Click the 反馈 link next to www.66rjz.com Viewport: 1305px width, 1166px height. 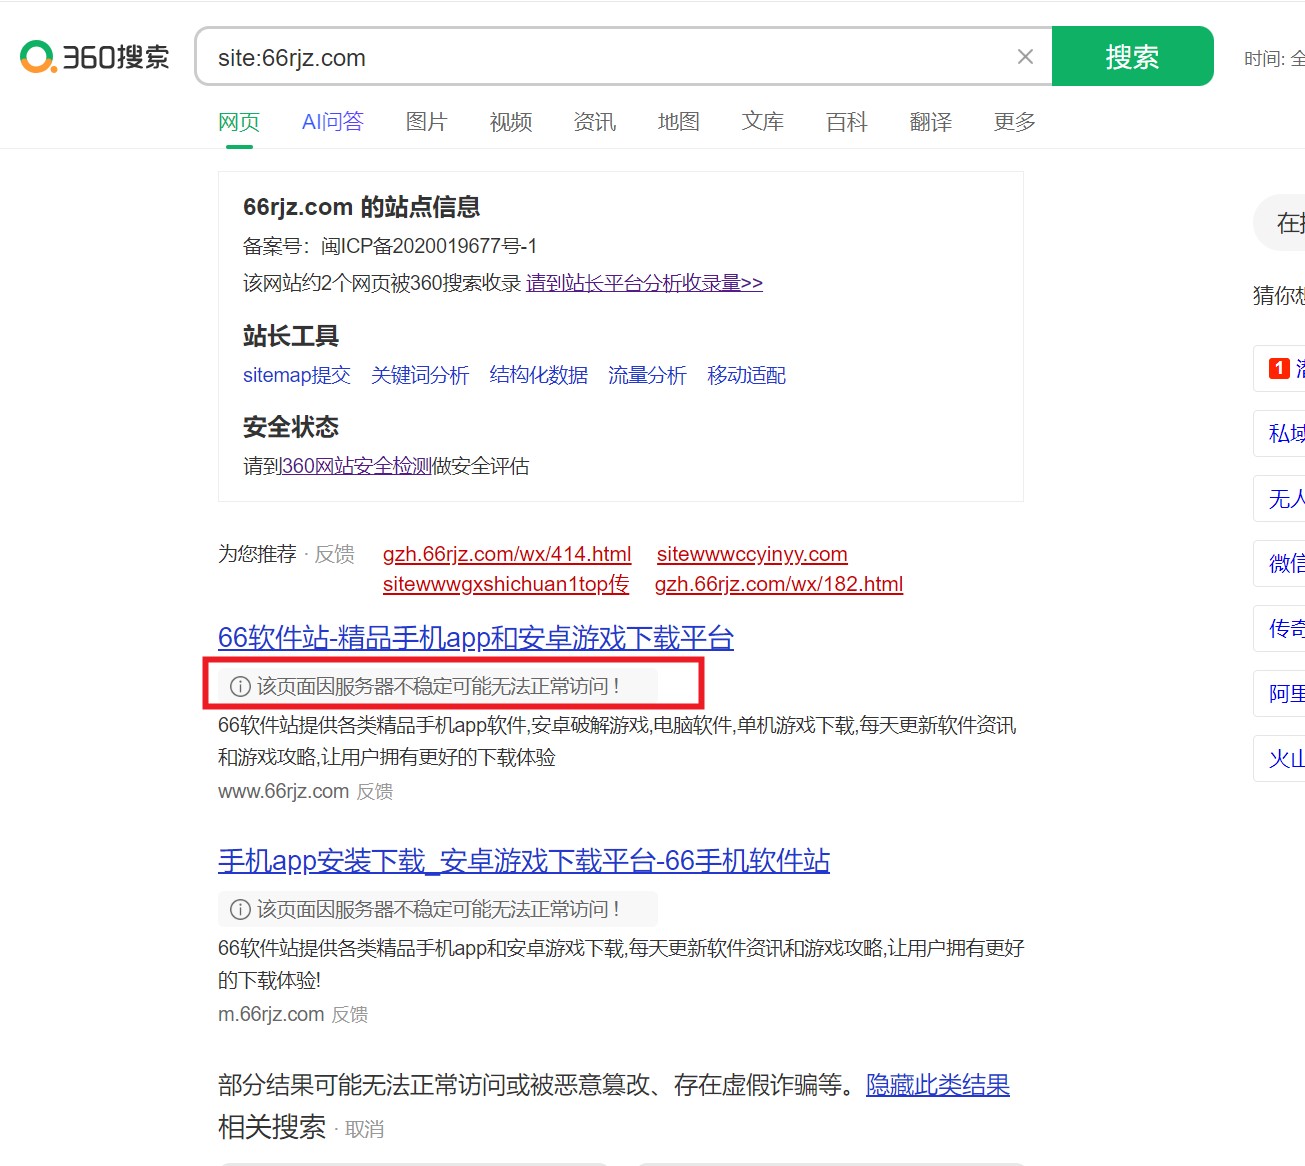[375, 792]
